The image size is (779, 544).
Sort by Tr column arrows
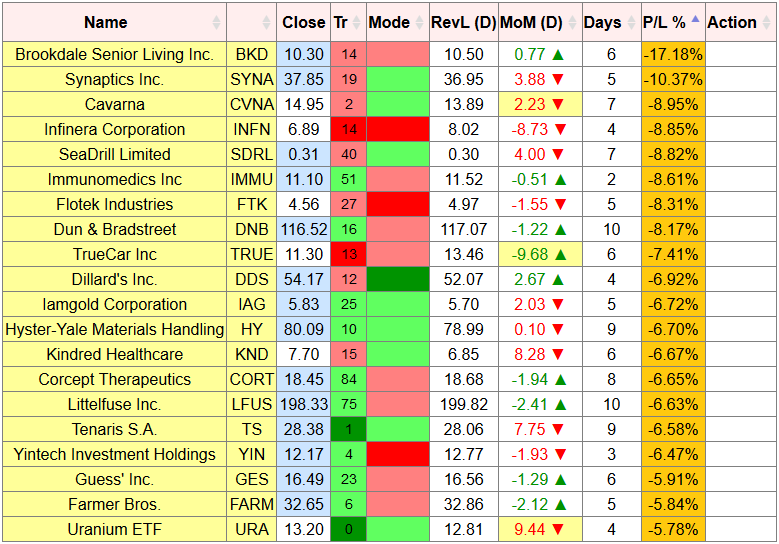356,22
